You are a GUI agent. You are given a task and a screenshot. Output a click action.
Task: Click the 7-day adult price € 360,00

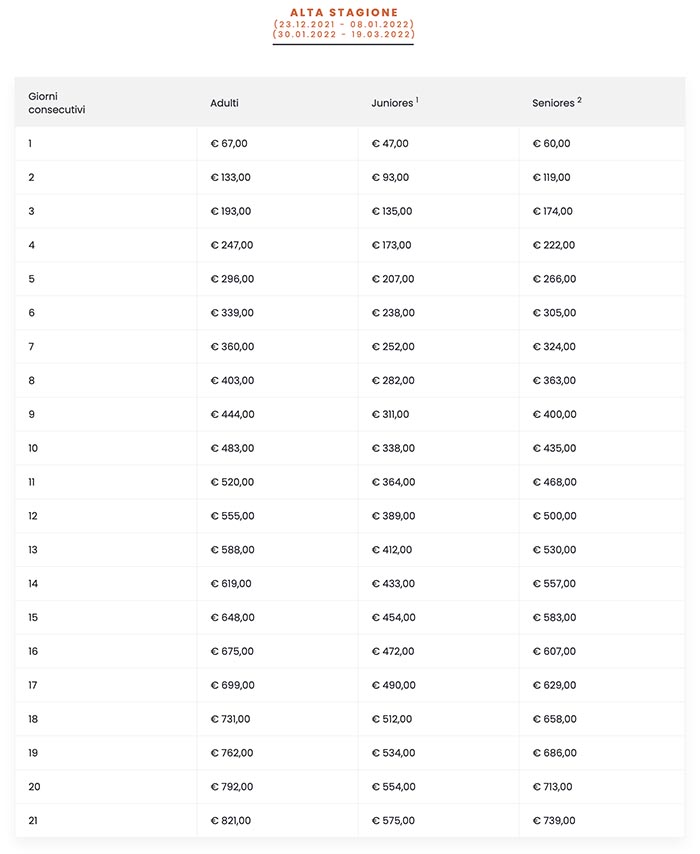pos(232,347)
